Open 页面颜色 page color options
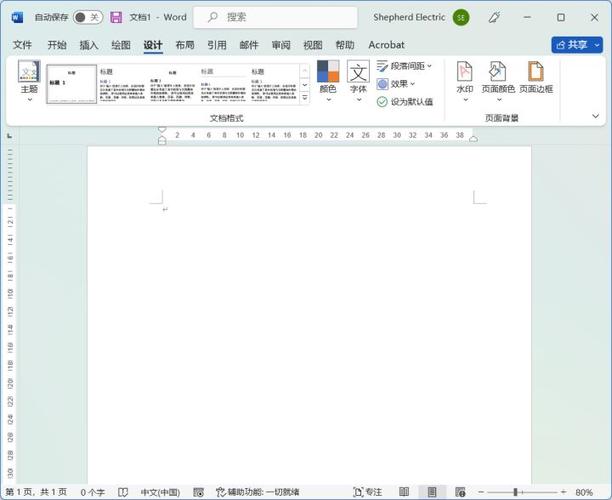The height and width of the screenshot is (500, 612). (x=498, y=81)
